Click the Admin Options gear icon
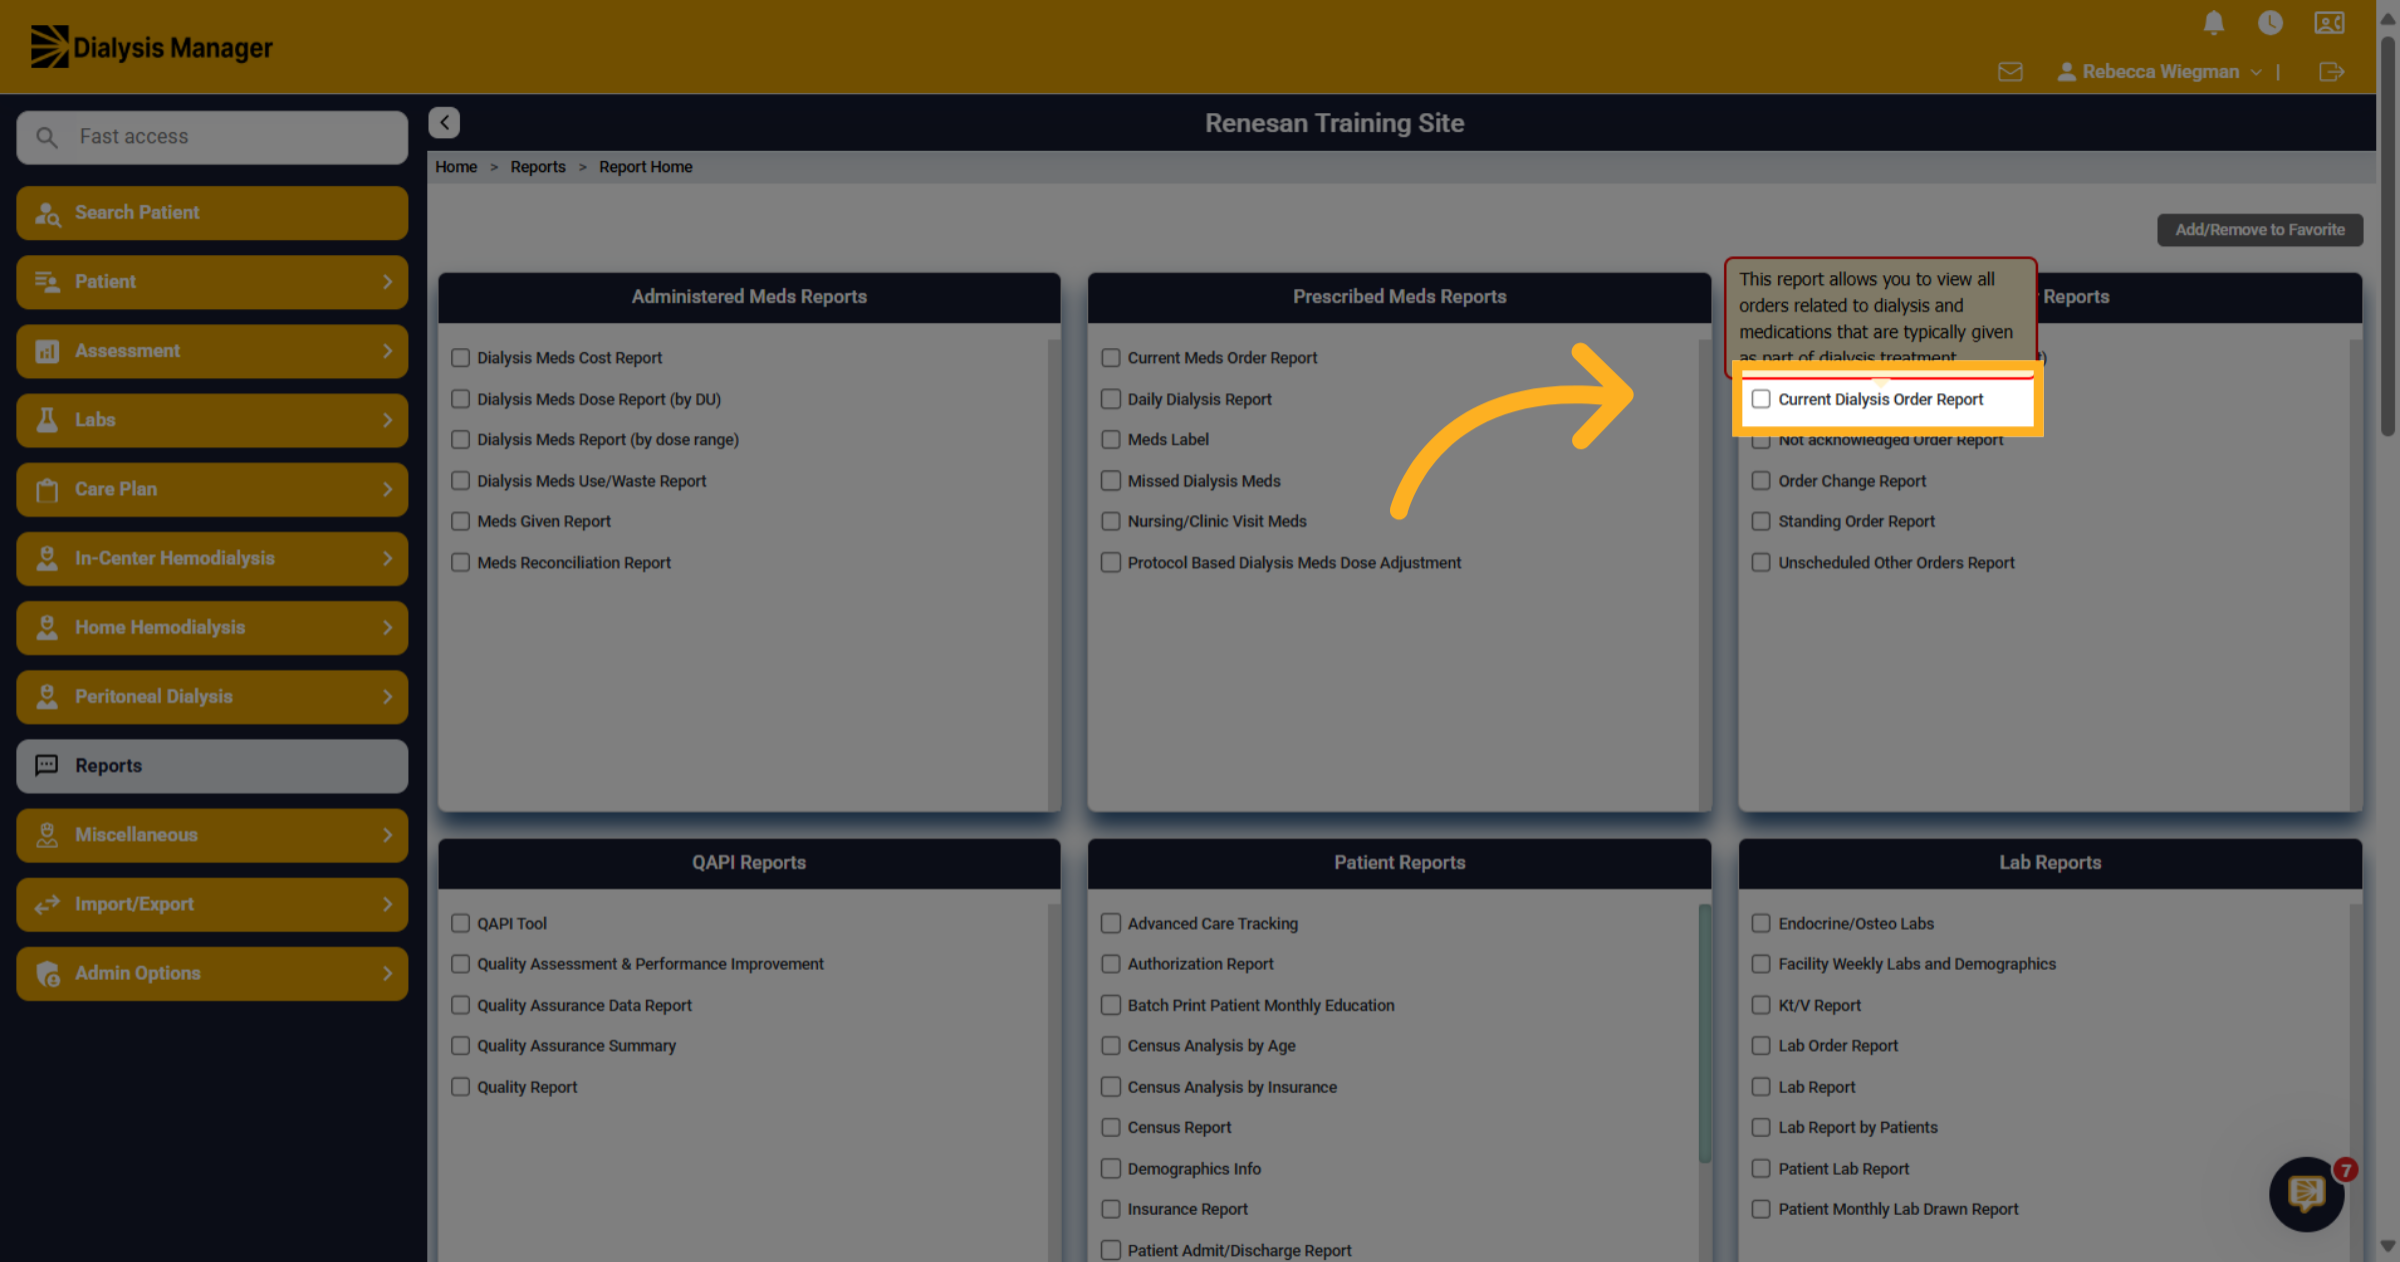 tap(47, 973)
